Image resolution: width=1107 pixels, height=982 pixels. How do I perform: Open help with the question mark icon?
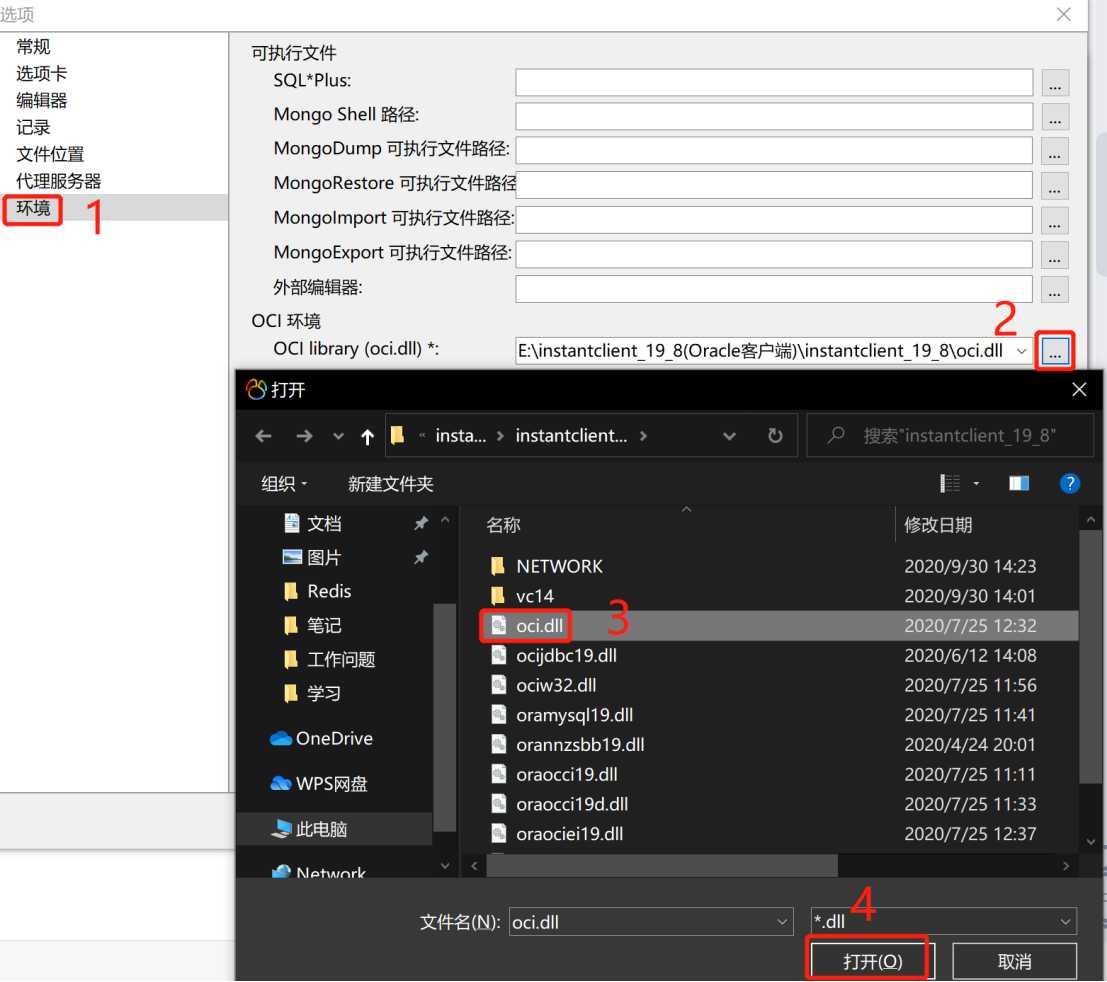pos(1070,483)
